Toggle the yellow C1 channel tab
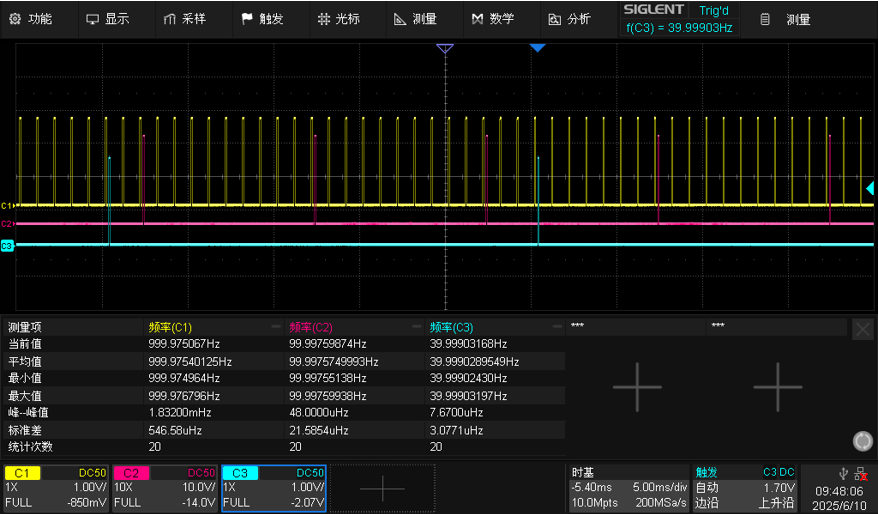Image resolution: width=878 pixels, height=514 pixels. (x=22, y=473)
